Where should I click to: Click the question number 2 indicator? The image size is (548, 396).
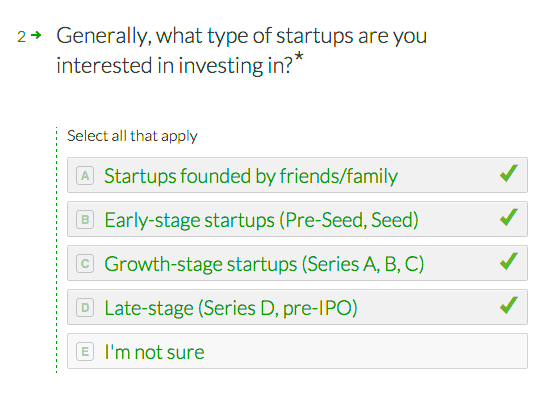click(x=21, y=37)
